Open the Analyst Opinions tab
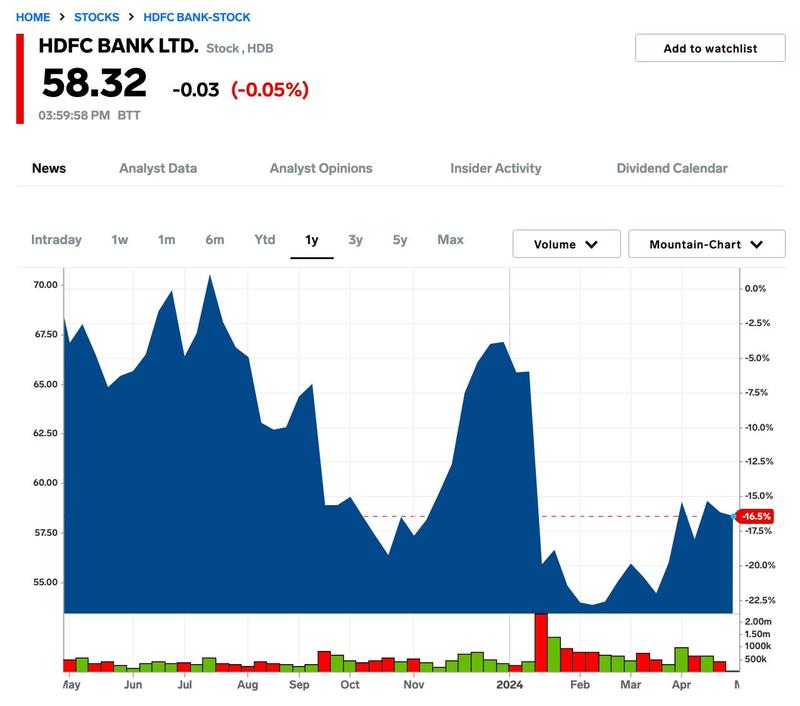Viewport: 800px width, 706px height. pos(321,168)
